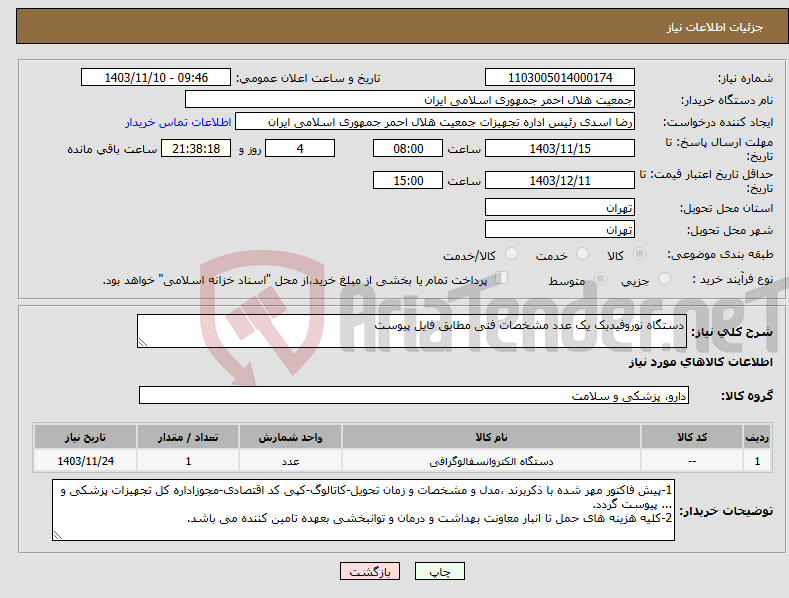Viewport: 789px width, 598px height.
Task: Click the کد کالا column header
Action: tap(692, 437)
